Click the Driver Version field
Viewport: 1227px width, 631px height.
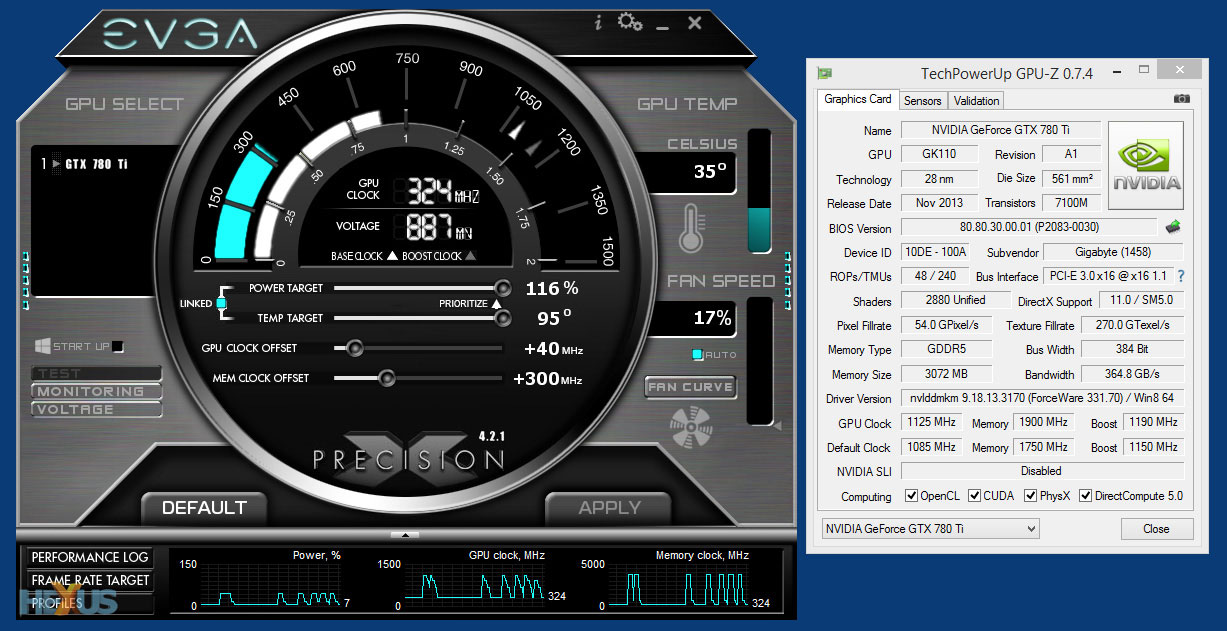[1042, 398]
